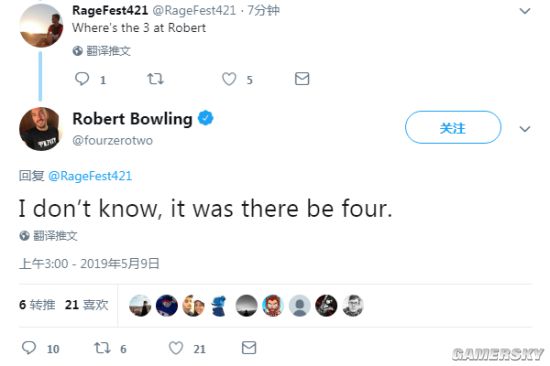This screenshot has width=550, height=366.
Task: Open Robert Bowling's profile picture
Action: tap(40, 129)
